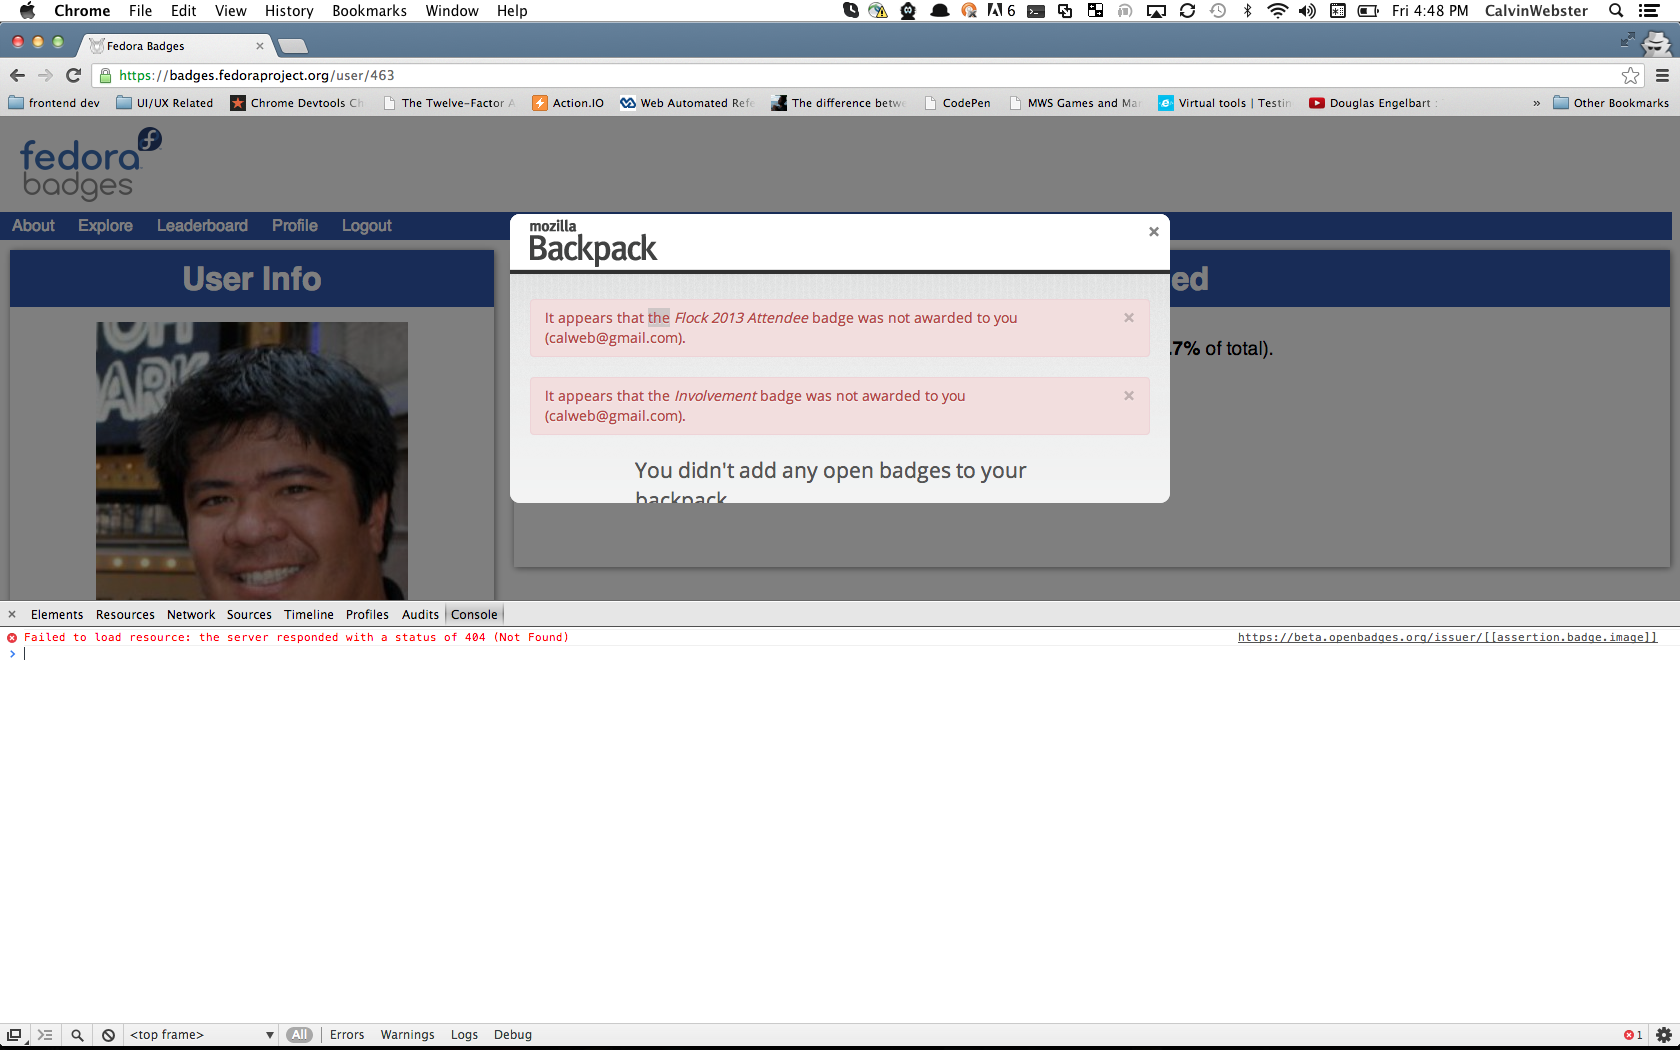Filter console to All messages
The height and width of the screenshot is (1050, 1680).
[x=300, y=1035]
